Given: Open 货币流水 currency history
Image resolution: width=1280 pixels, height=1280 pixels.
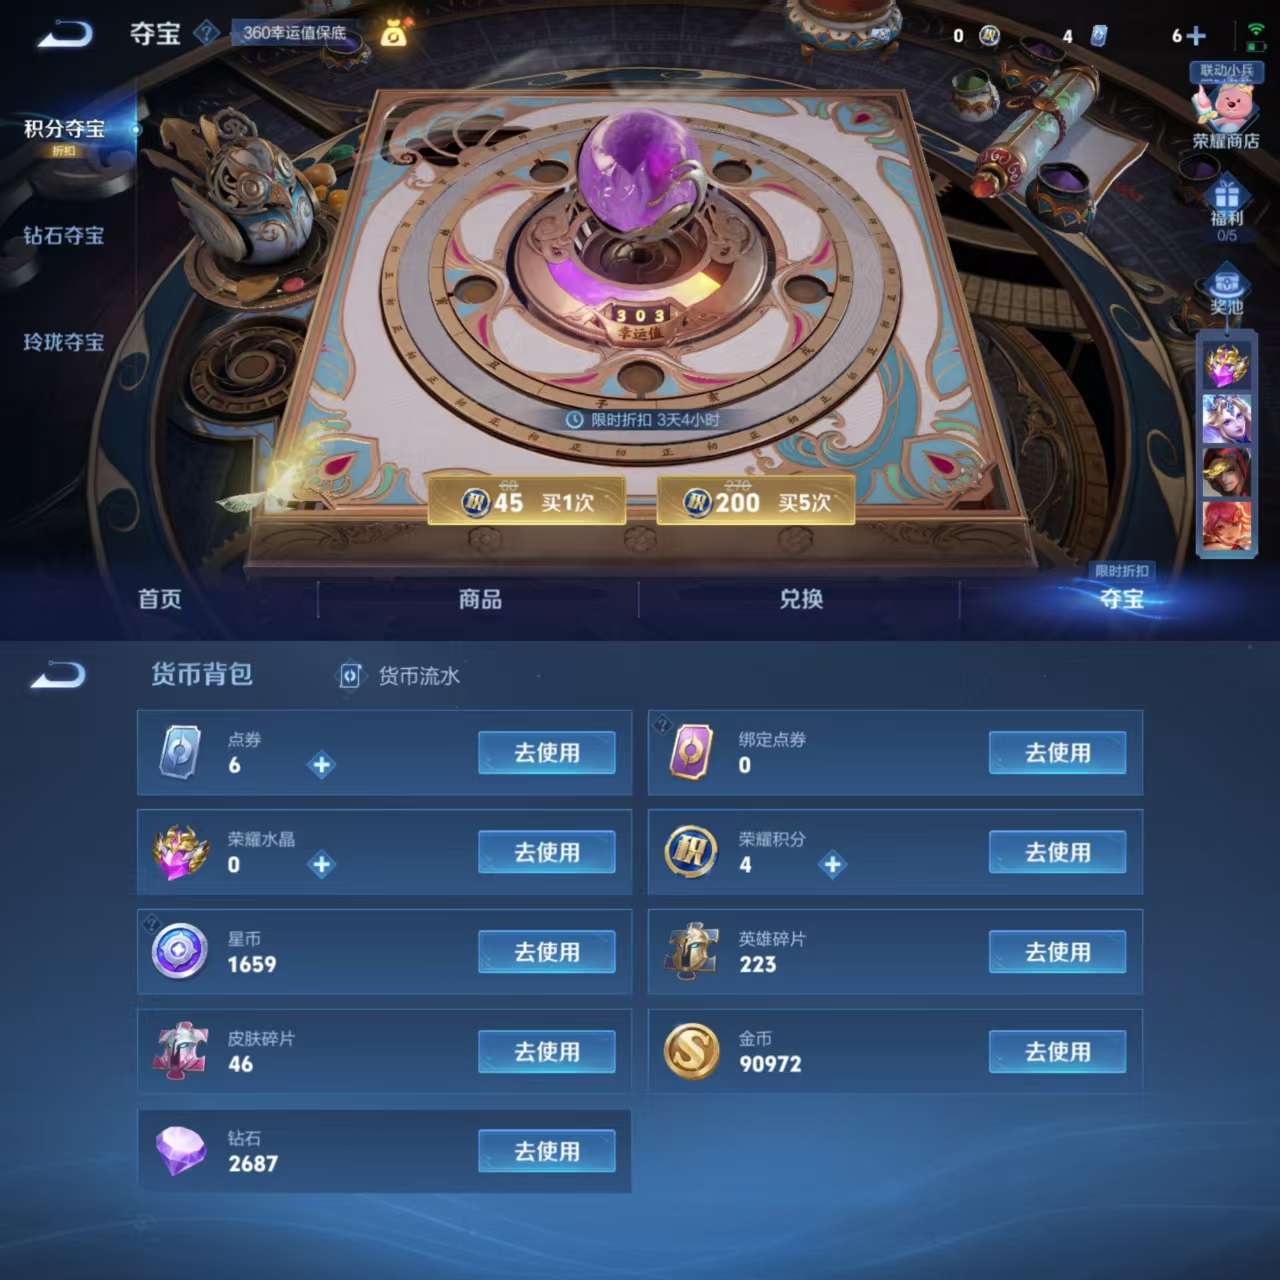Looking at the screenshot, I should point(400,676).
